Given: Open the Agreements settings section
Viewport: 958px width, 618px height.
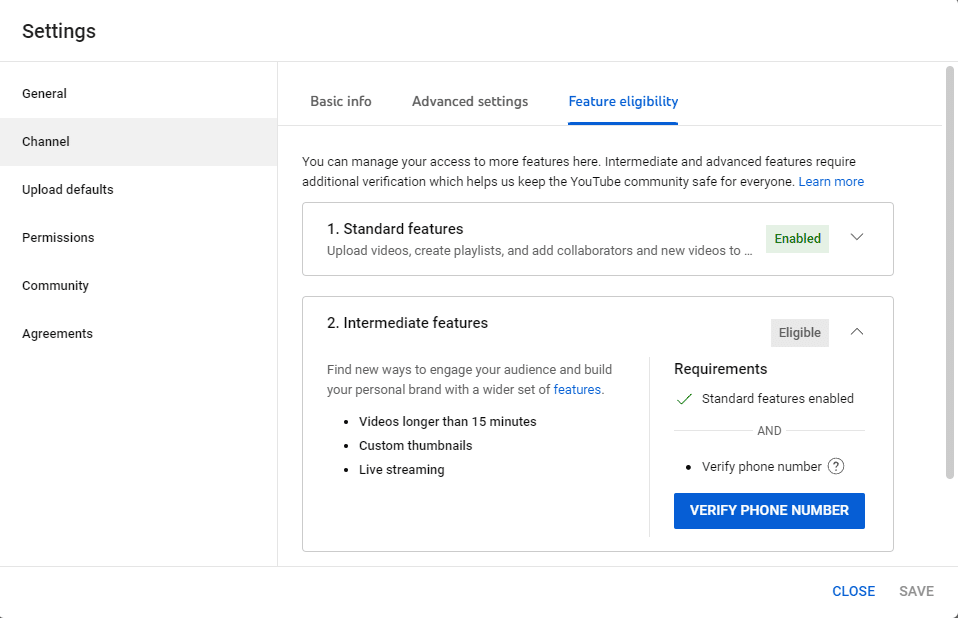Looking at the screenshot, I should 139,333.
